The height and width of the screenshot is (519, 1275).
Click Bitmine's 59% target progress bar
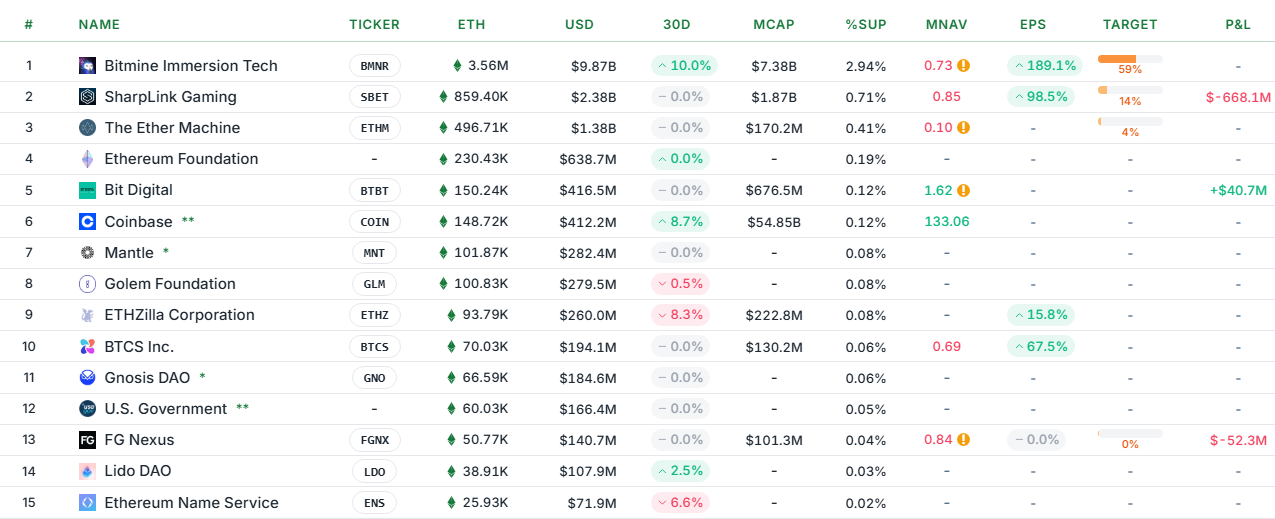(1130, 59)
